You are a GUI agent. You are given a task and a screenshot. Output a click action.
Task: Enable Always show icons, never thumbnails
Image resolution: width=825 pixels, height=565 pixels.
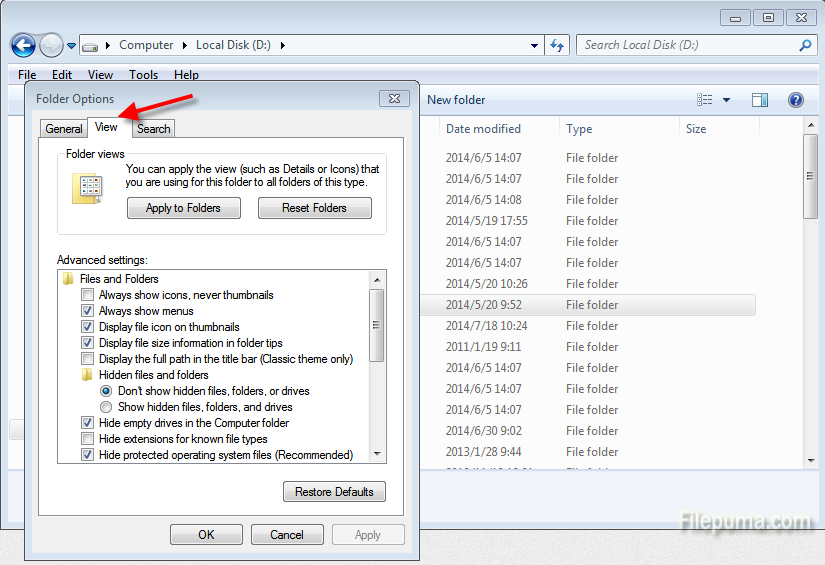[88, 295]
